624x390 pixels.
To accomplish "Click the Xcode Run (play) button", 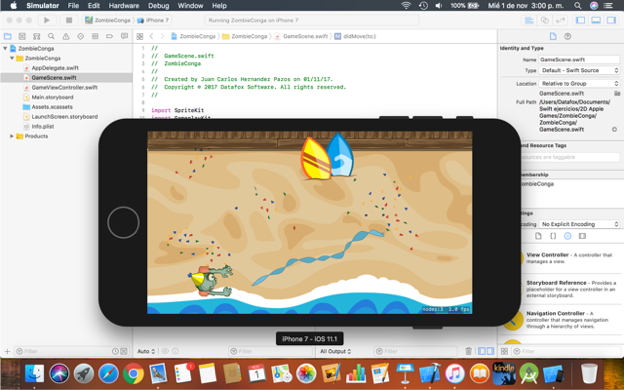I will [47, 20].
